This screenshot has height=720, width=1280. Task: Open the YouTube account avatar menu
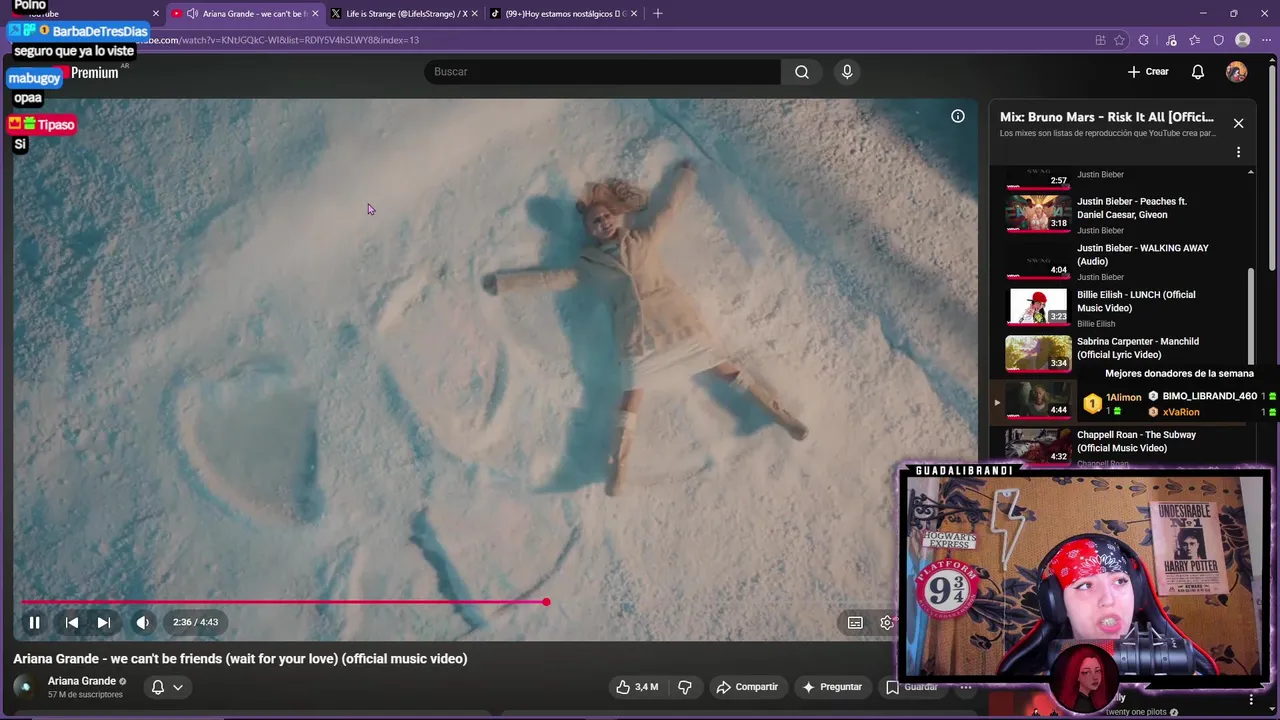(1237, 72)
